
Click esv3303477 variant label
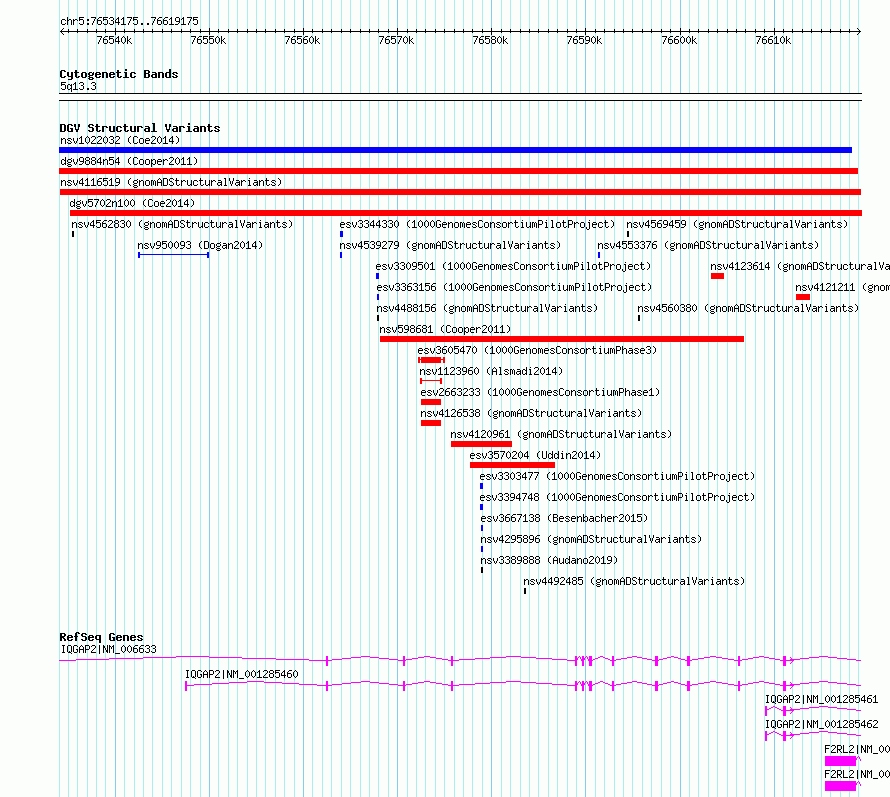point(618,476)
